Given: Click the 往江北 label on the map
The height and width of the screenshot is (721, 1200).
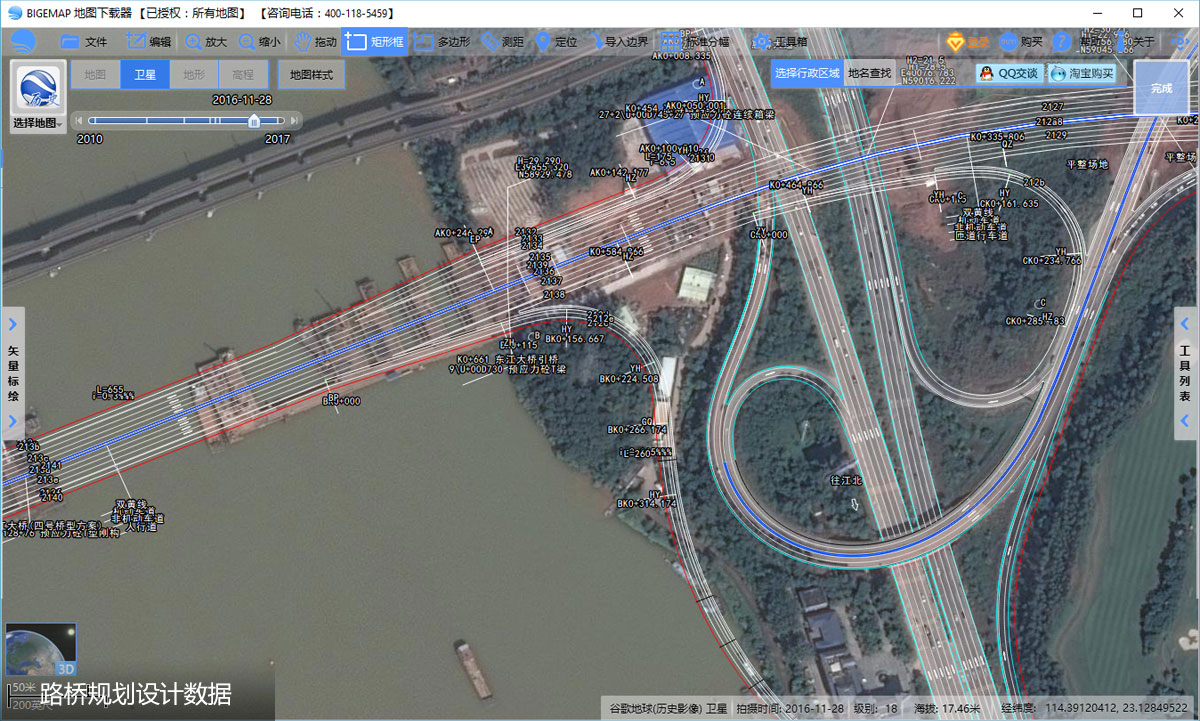Looking at the screenshot, I should [x=846, y=481].
